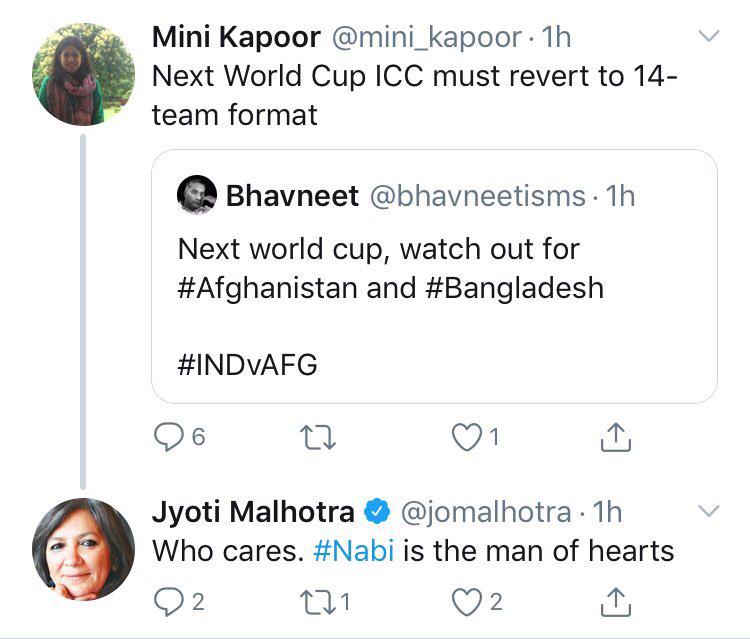The width and height of the screenshot is (750, 639).
Task: Open Bhavneet's quoted tweet card
Action: click(434, 300)
